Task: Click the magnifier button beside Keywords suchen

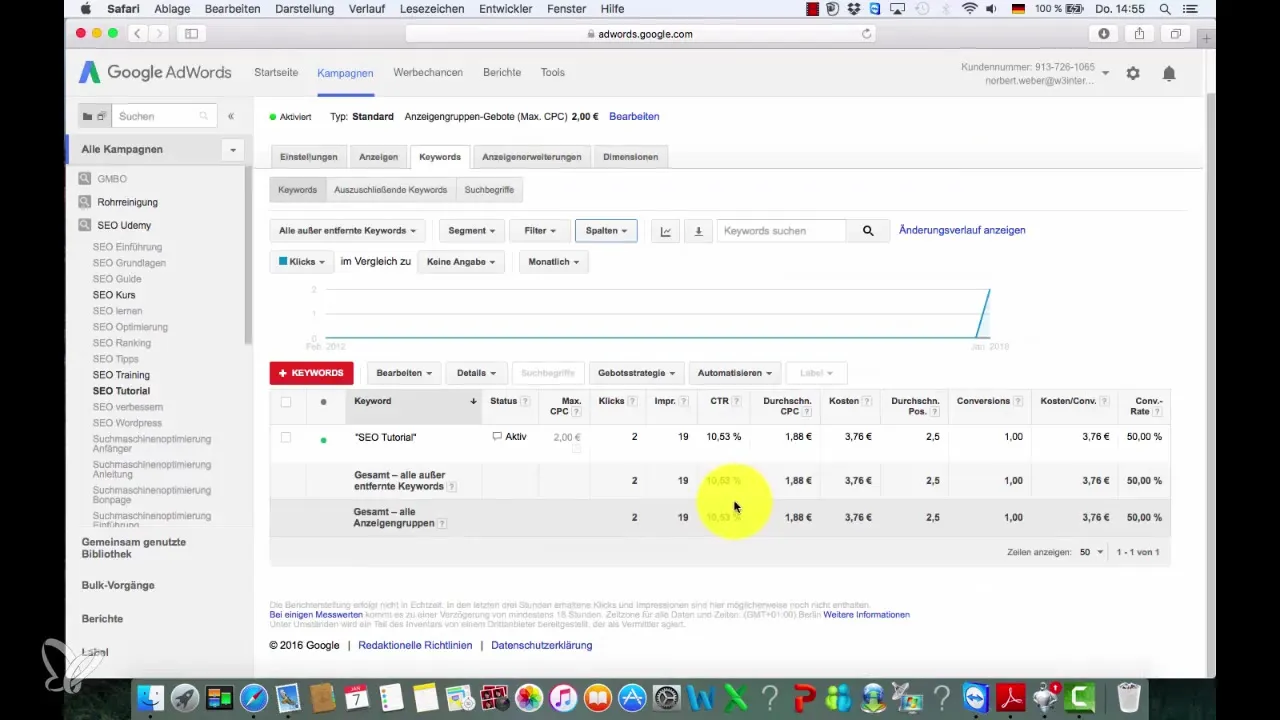Action: (868, 231)
